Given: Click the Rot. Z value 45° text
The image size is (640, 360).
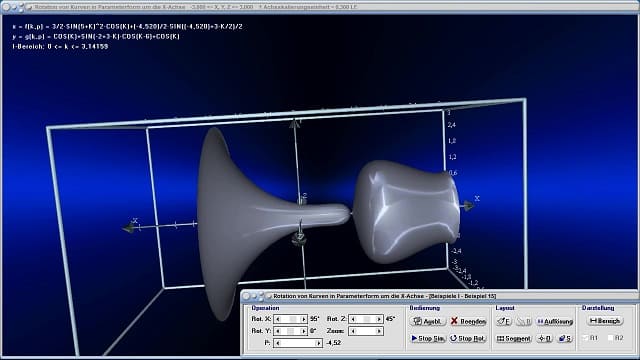Looking at the screenshot, I should click(x=390, y=319).
